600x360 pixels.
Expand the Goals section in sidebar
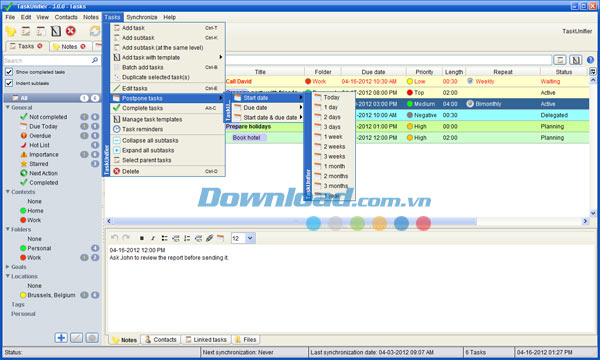[8, 267]
